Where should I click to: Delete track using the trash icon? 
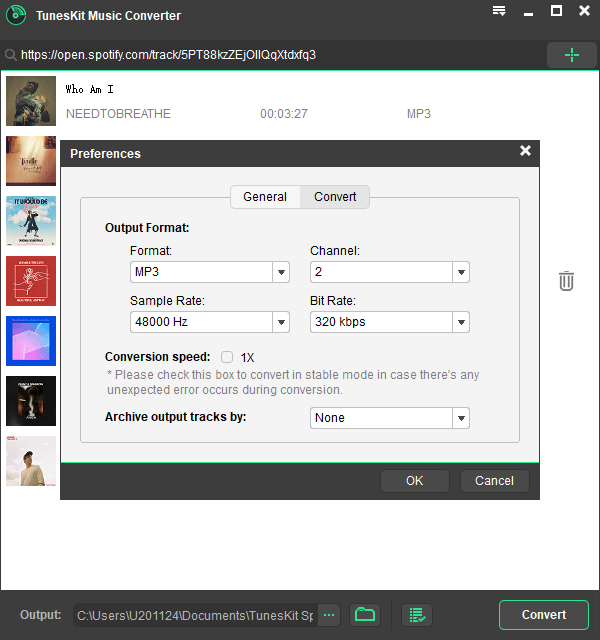point(566,281)
